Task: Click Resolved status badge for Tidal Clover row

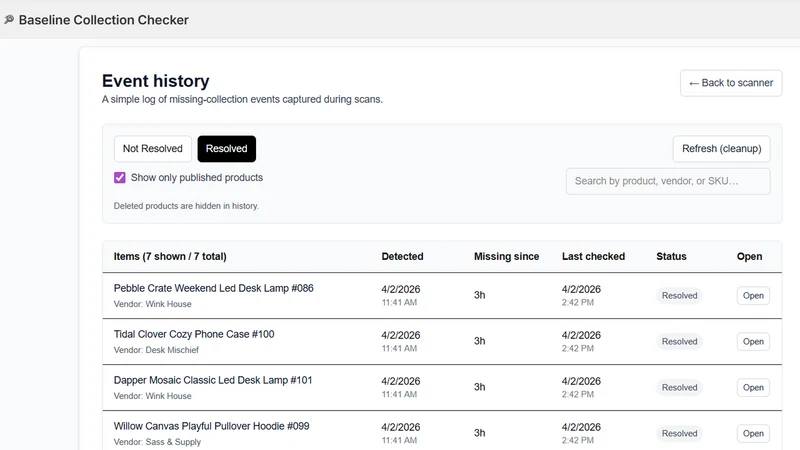Action: [679, 341]
